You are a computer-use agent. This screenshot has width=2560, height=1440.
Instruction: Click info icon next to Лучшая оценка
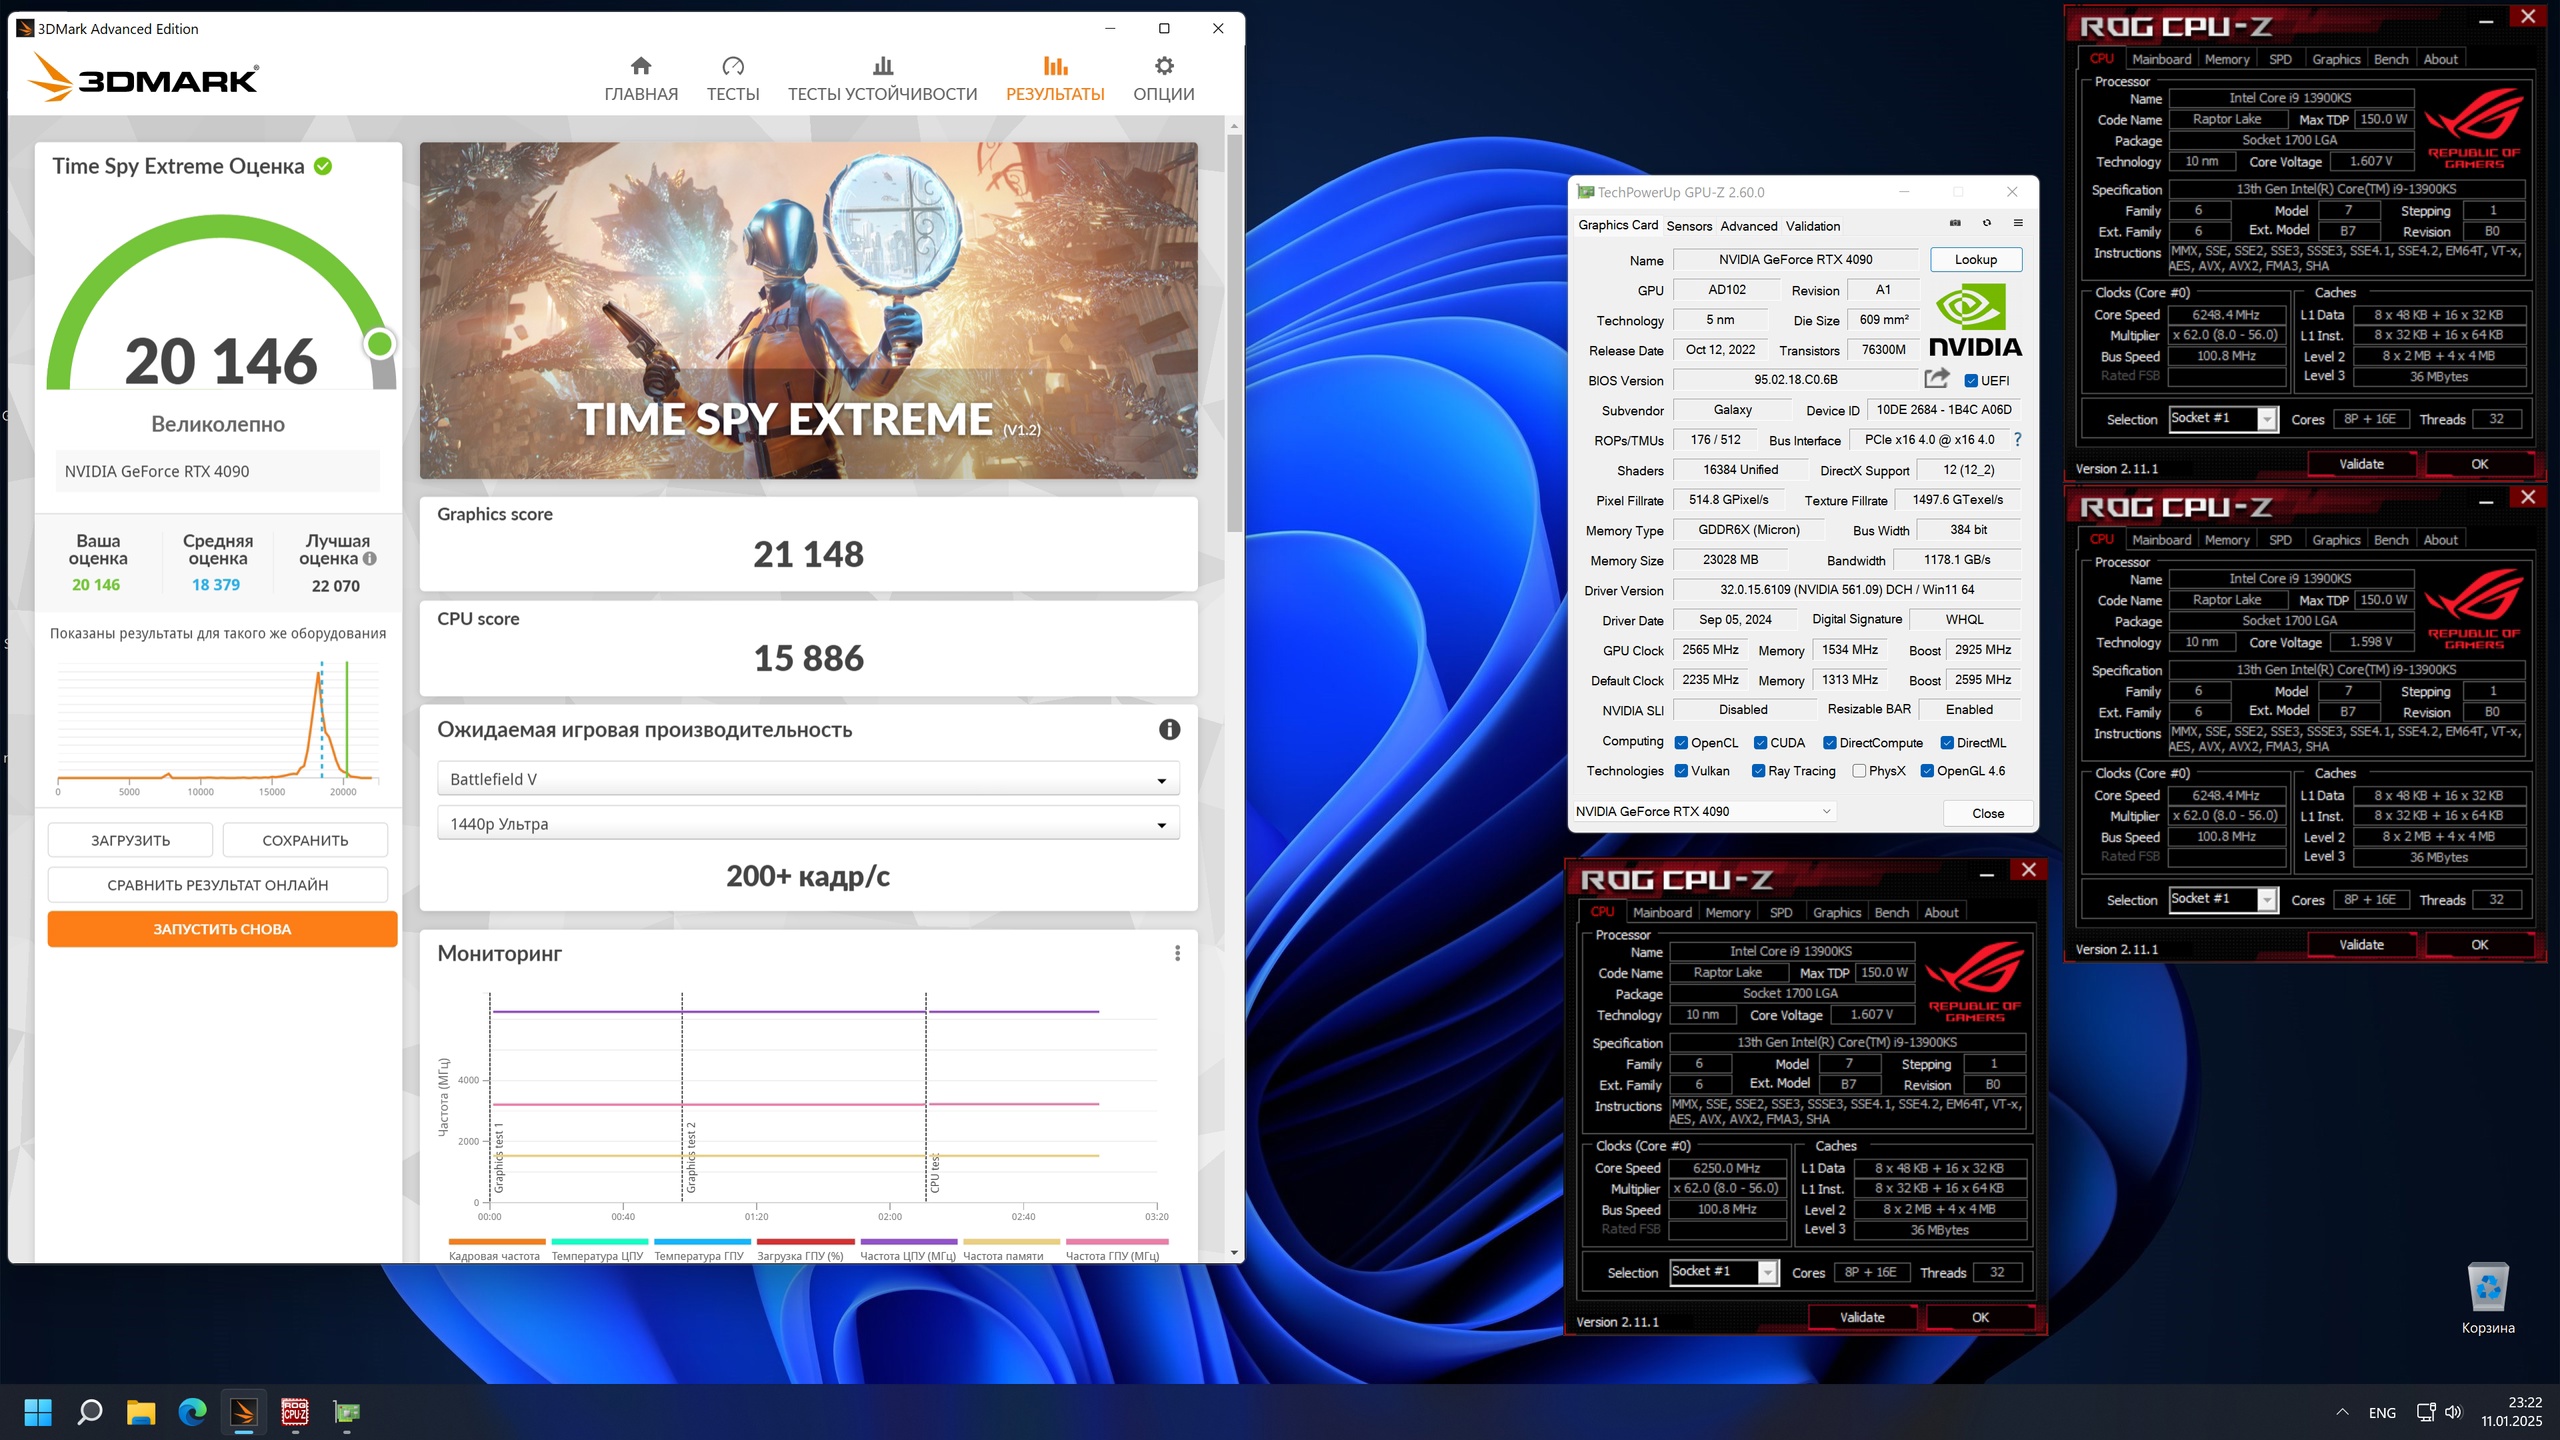click(370, 559)
